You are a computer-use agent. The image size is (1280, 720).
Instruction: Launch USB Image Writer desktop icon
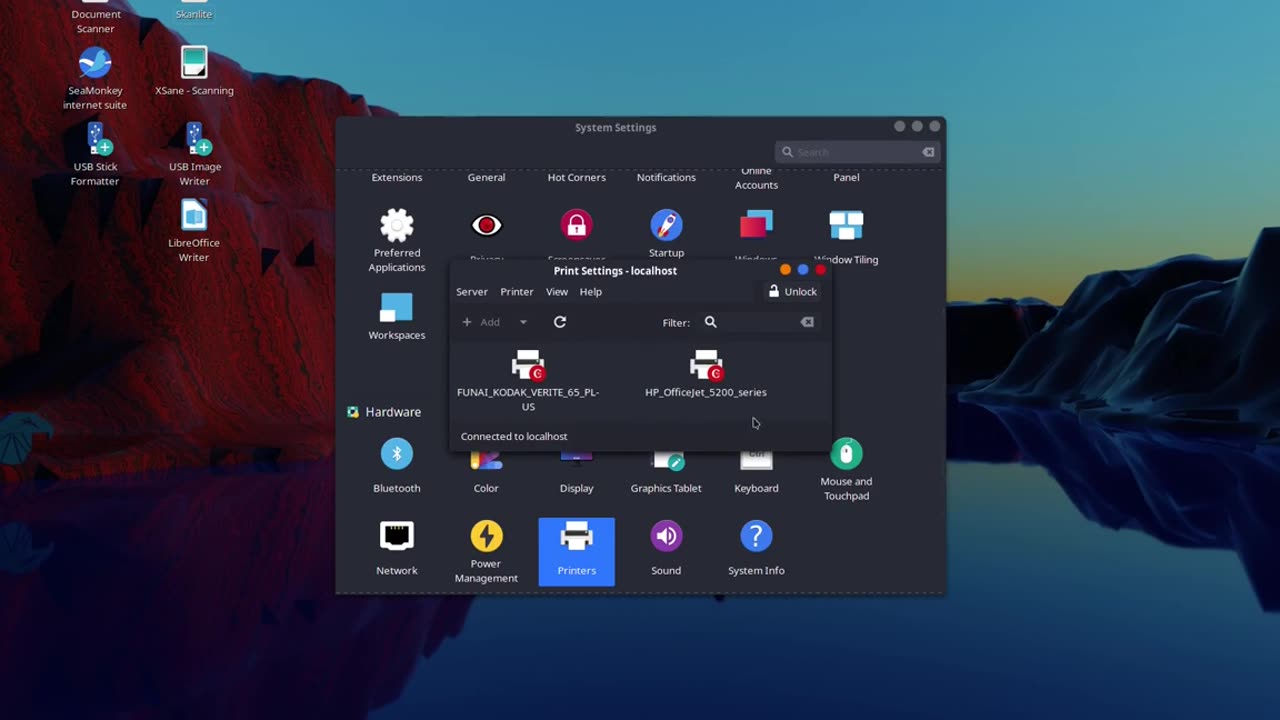194,154
